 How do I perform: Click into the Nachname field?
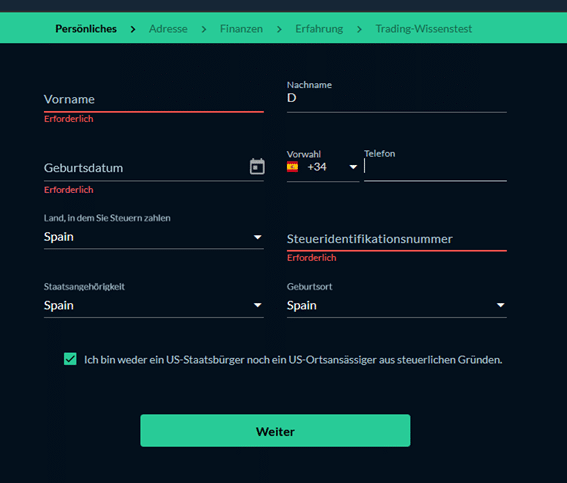[397, 98]
